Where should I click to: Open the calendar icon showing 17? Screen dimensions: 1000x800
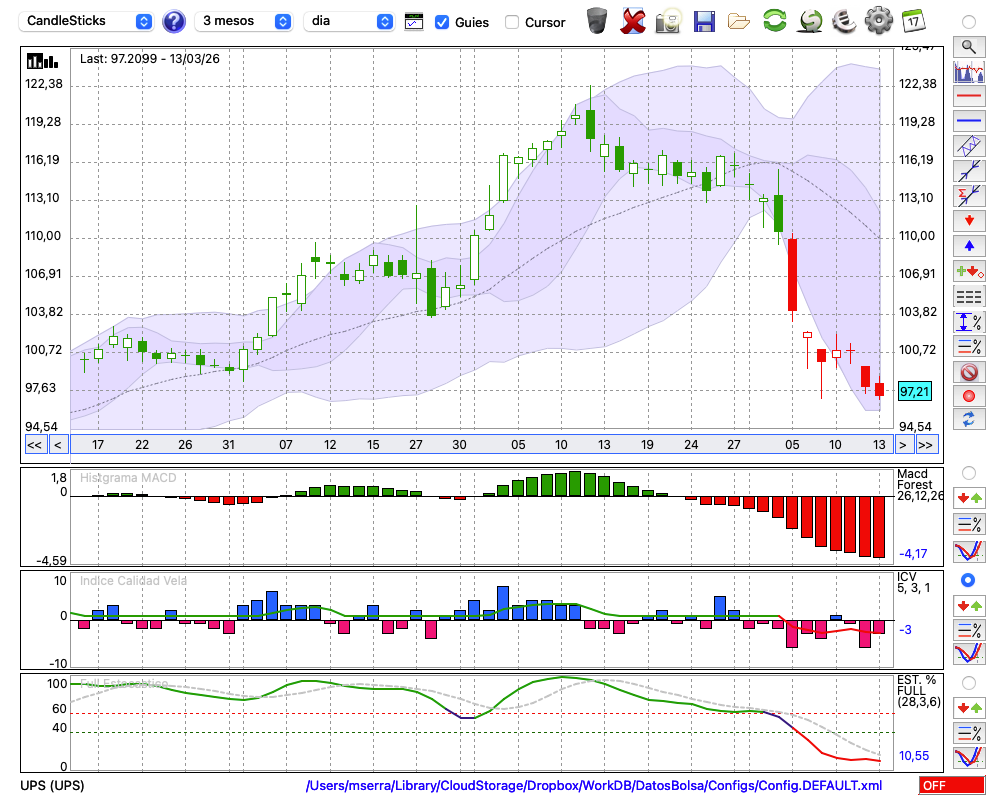[913, 20]
